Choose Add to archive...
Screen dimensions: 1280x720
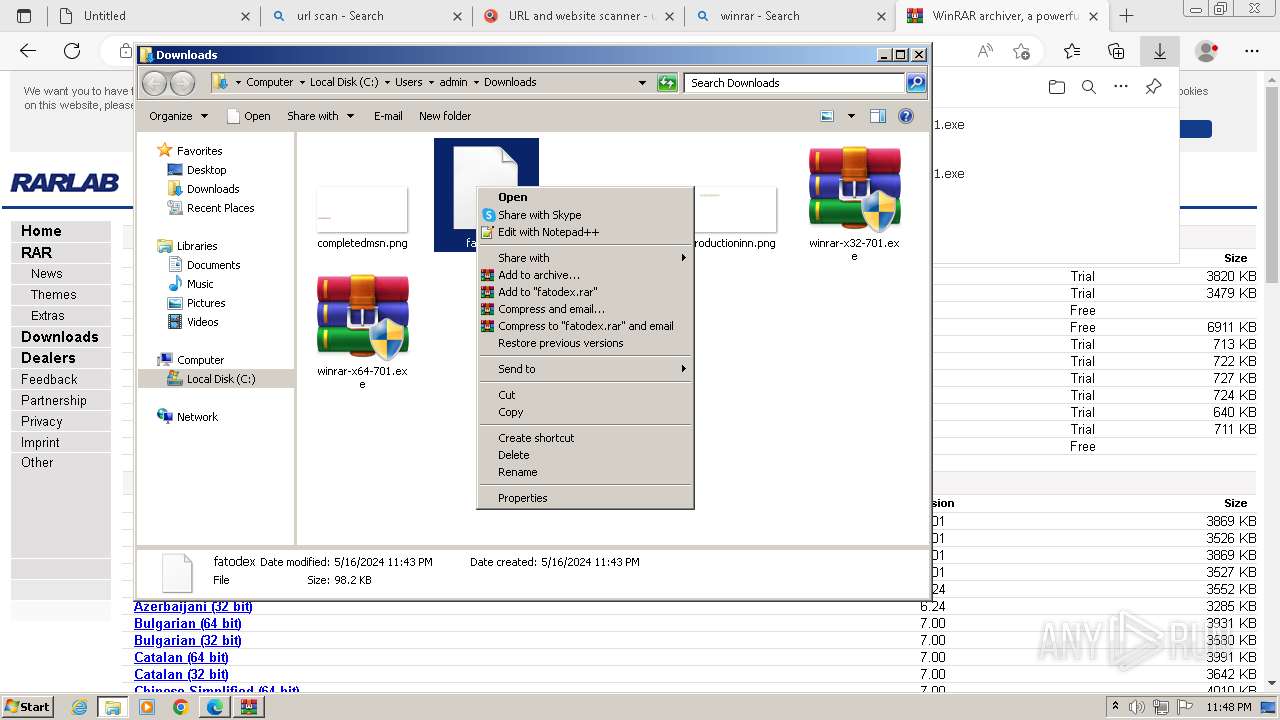tap(585, 275)
